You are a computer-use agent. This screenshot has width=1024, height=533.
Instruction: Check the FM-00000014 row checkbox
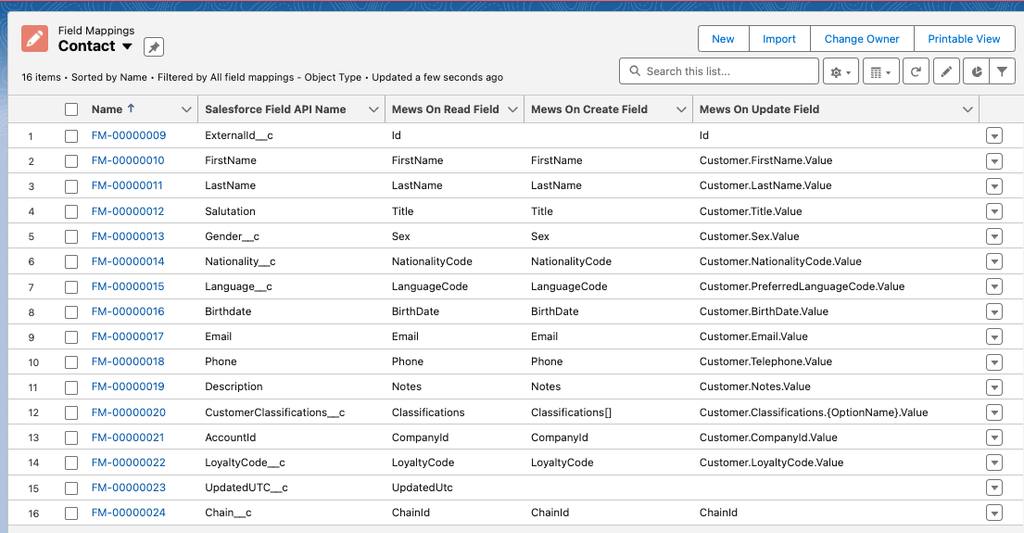[x=71, y=262]
